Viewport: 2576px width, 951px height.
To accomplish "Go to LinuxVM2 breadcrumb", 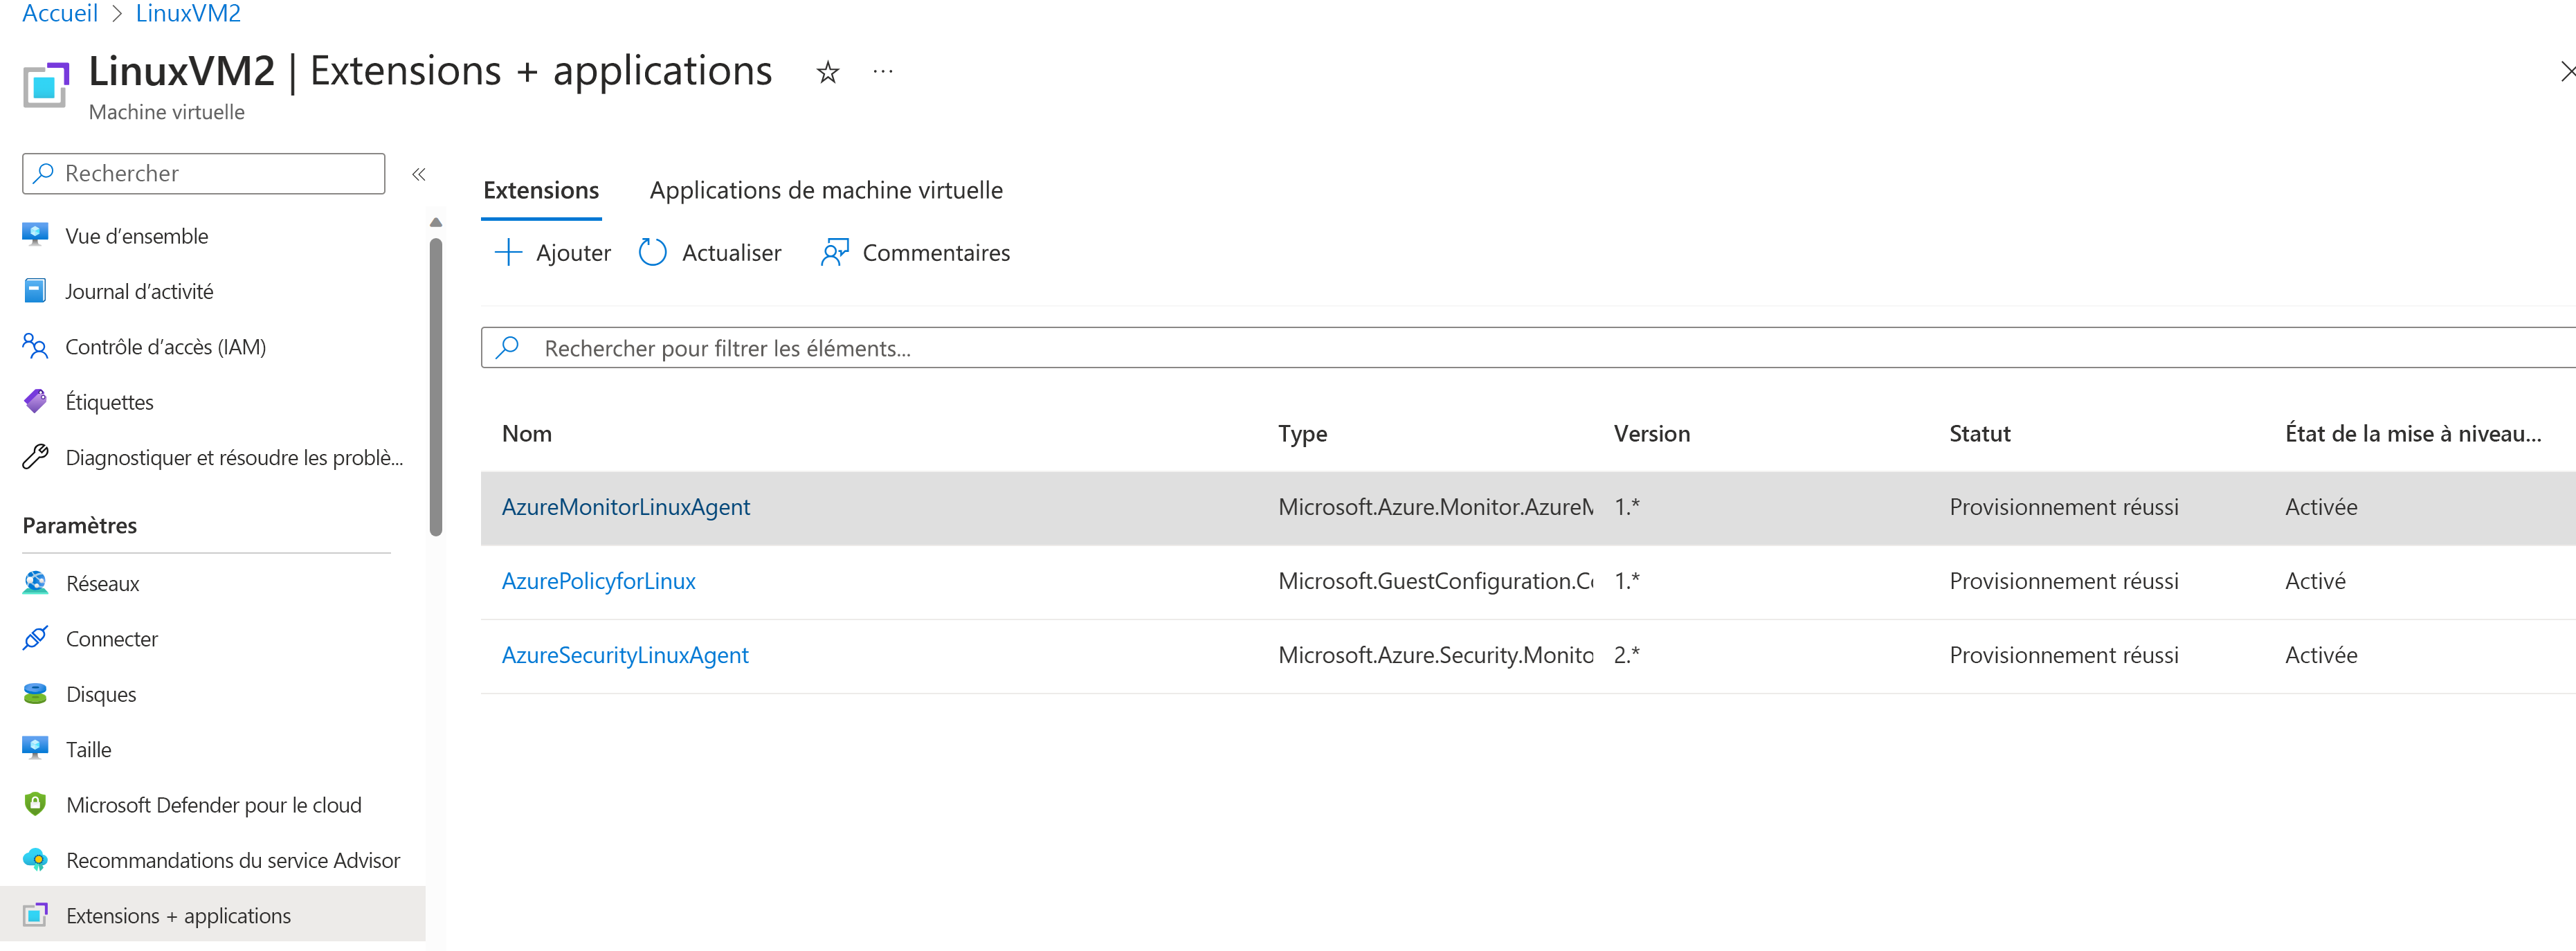I will coord(188,13).
